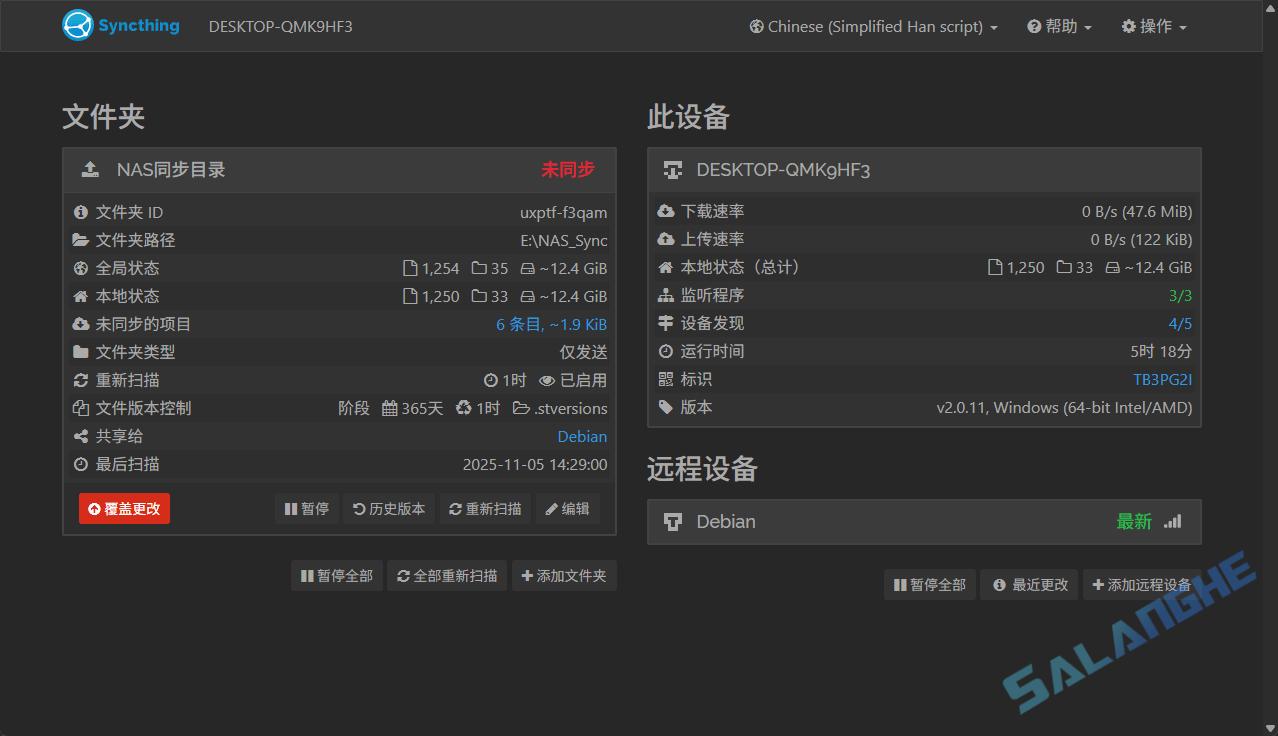The image size is (1278, 736).
Task: Click the globe icon beside 全局状态
Action: pos(79,268)
